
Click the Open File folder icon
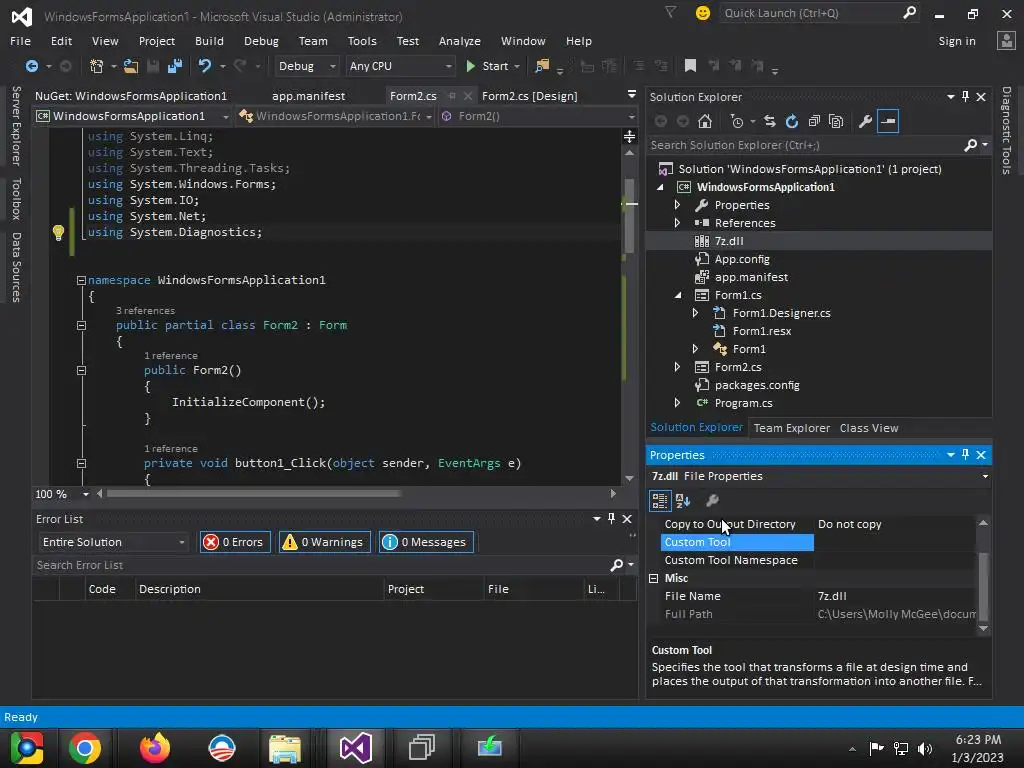[131, 66]
